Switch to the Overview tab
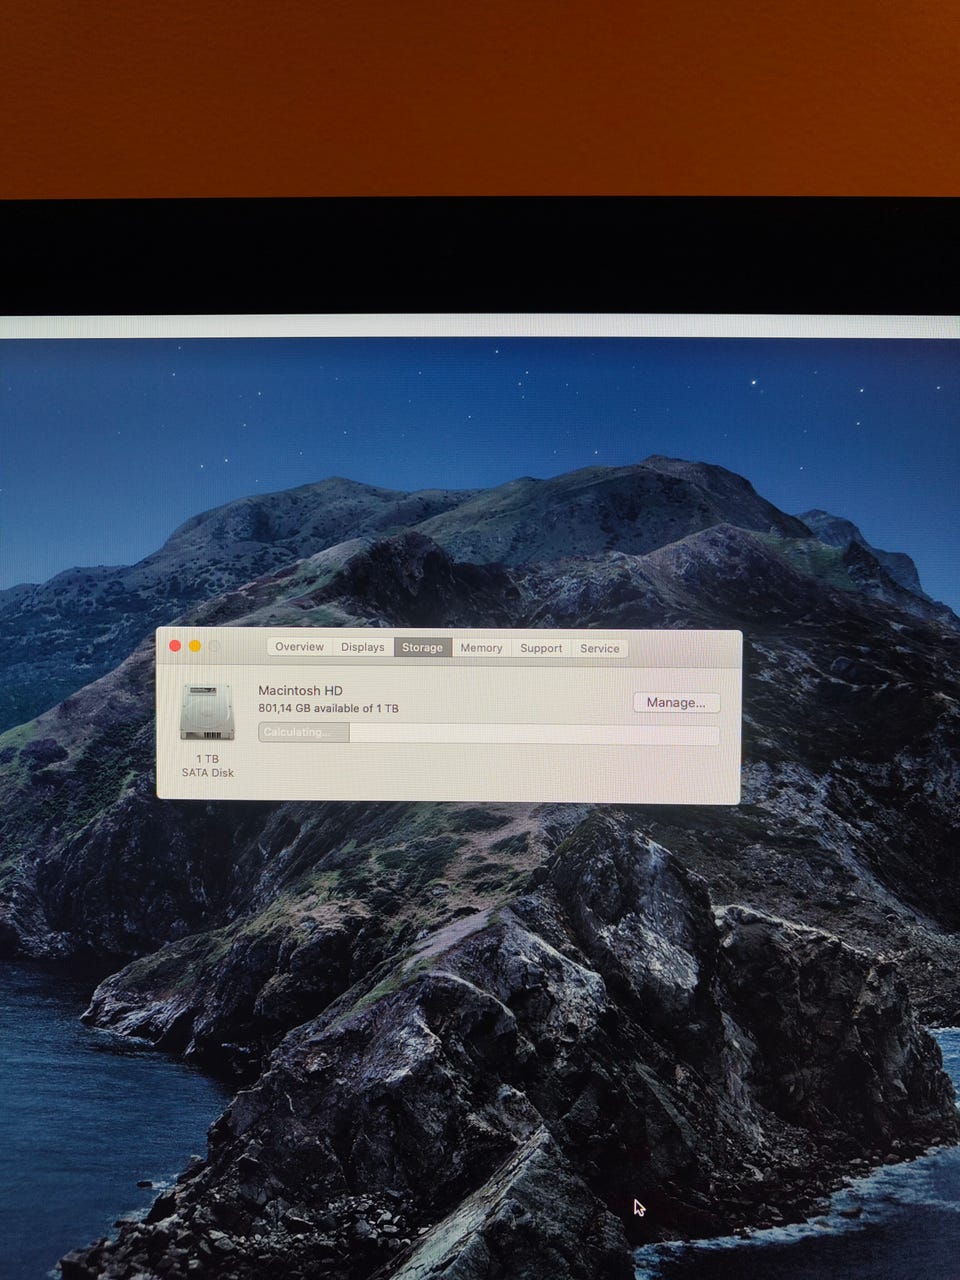960x1280 pixels. (x=299, y=647)
